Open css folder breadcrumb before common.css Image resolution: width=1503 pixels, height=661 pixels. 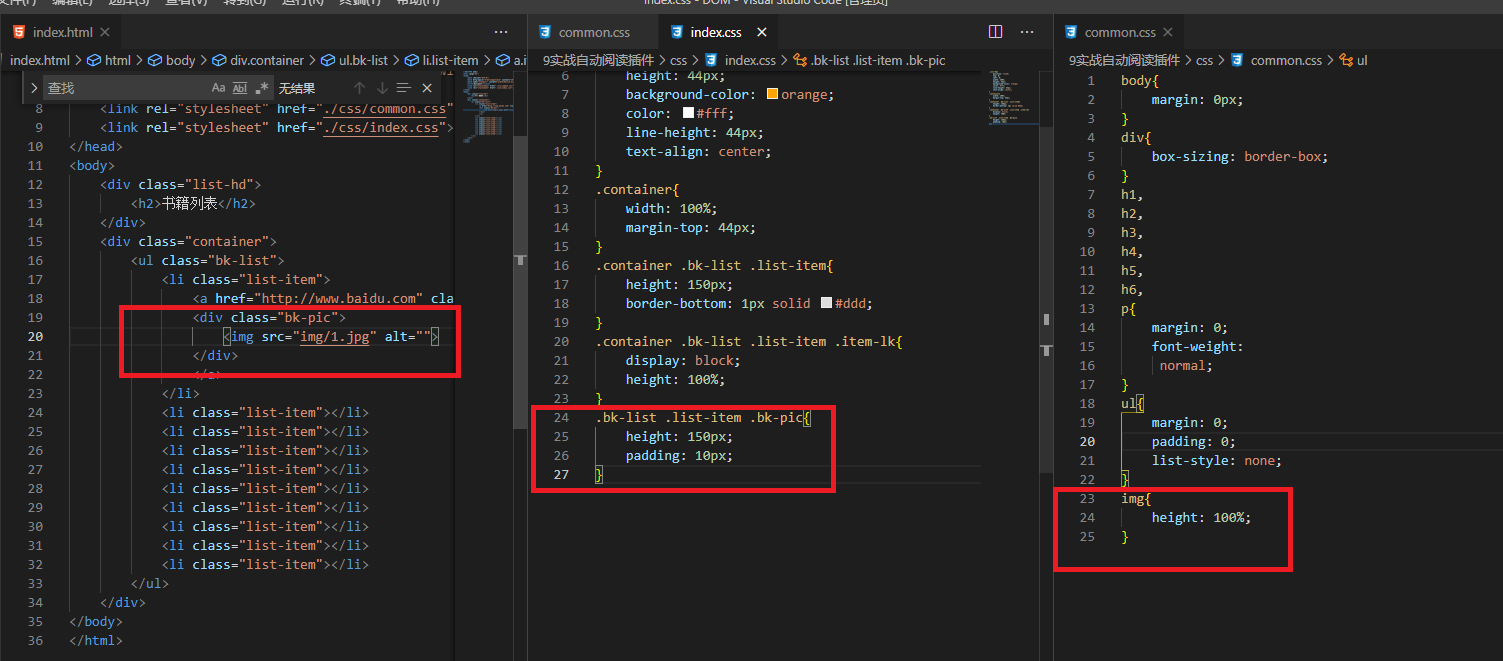1204,60
